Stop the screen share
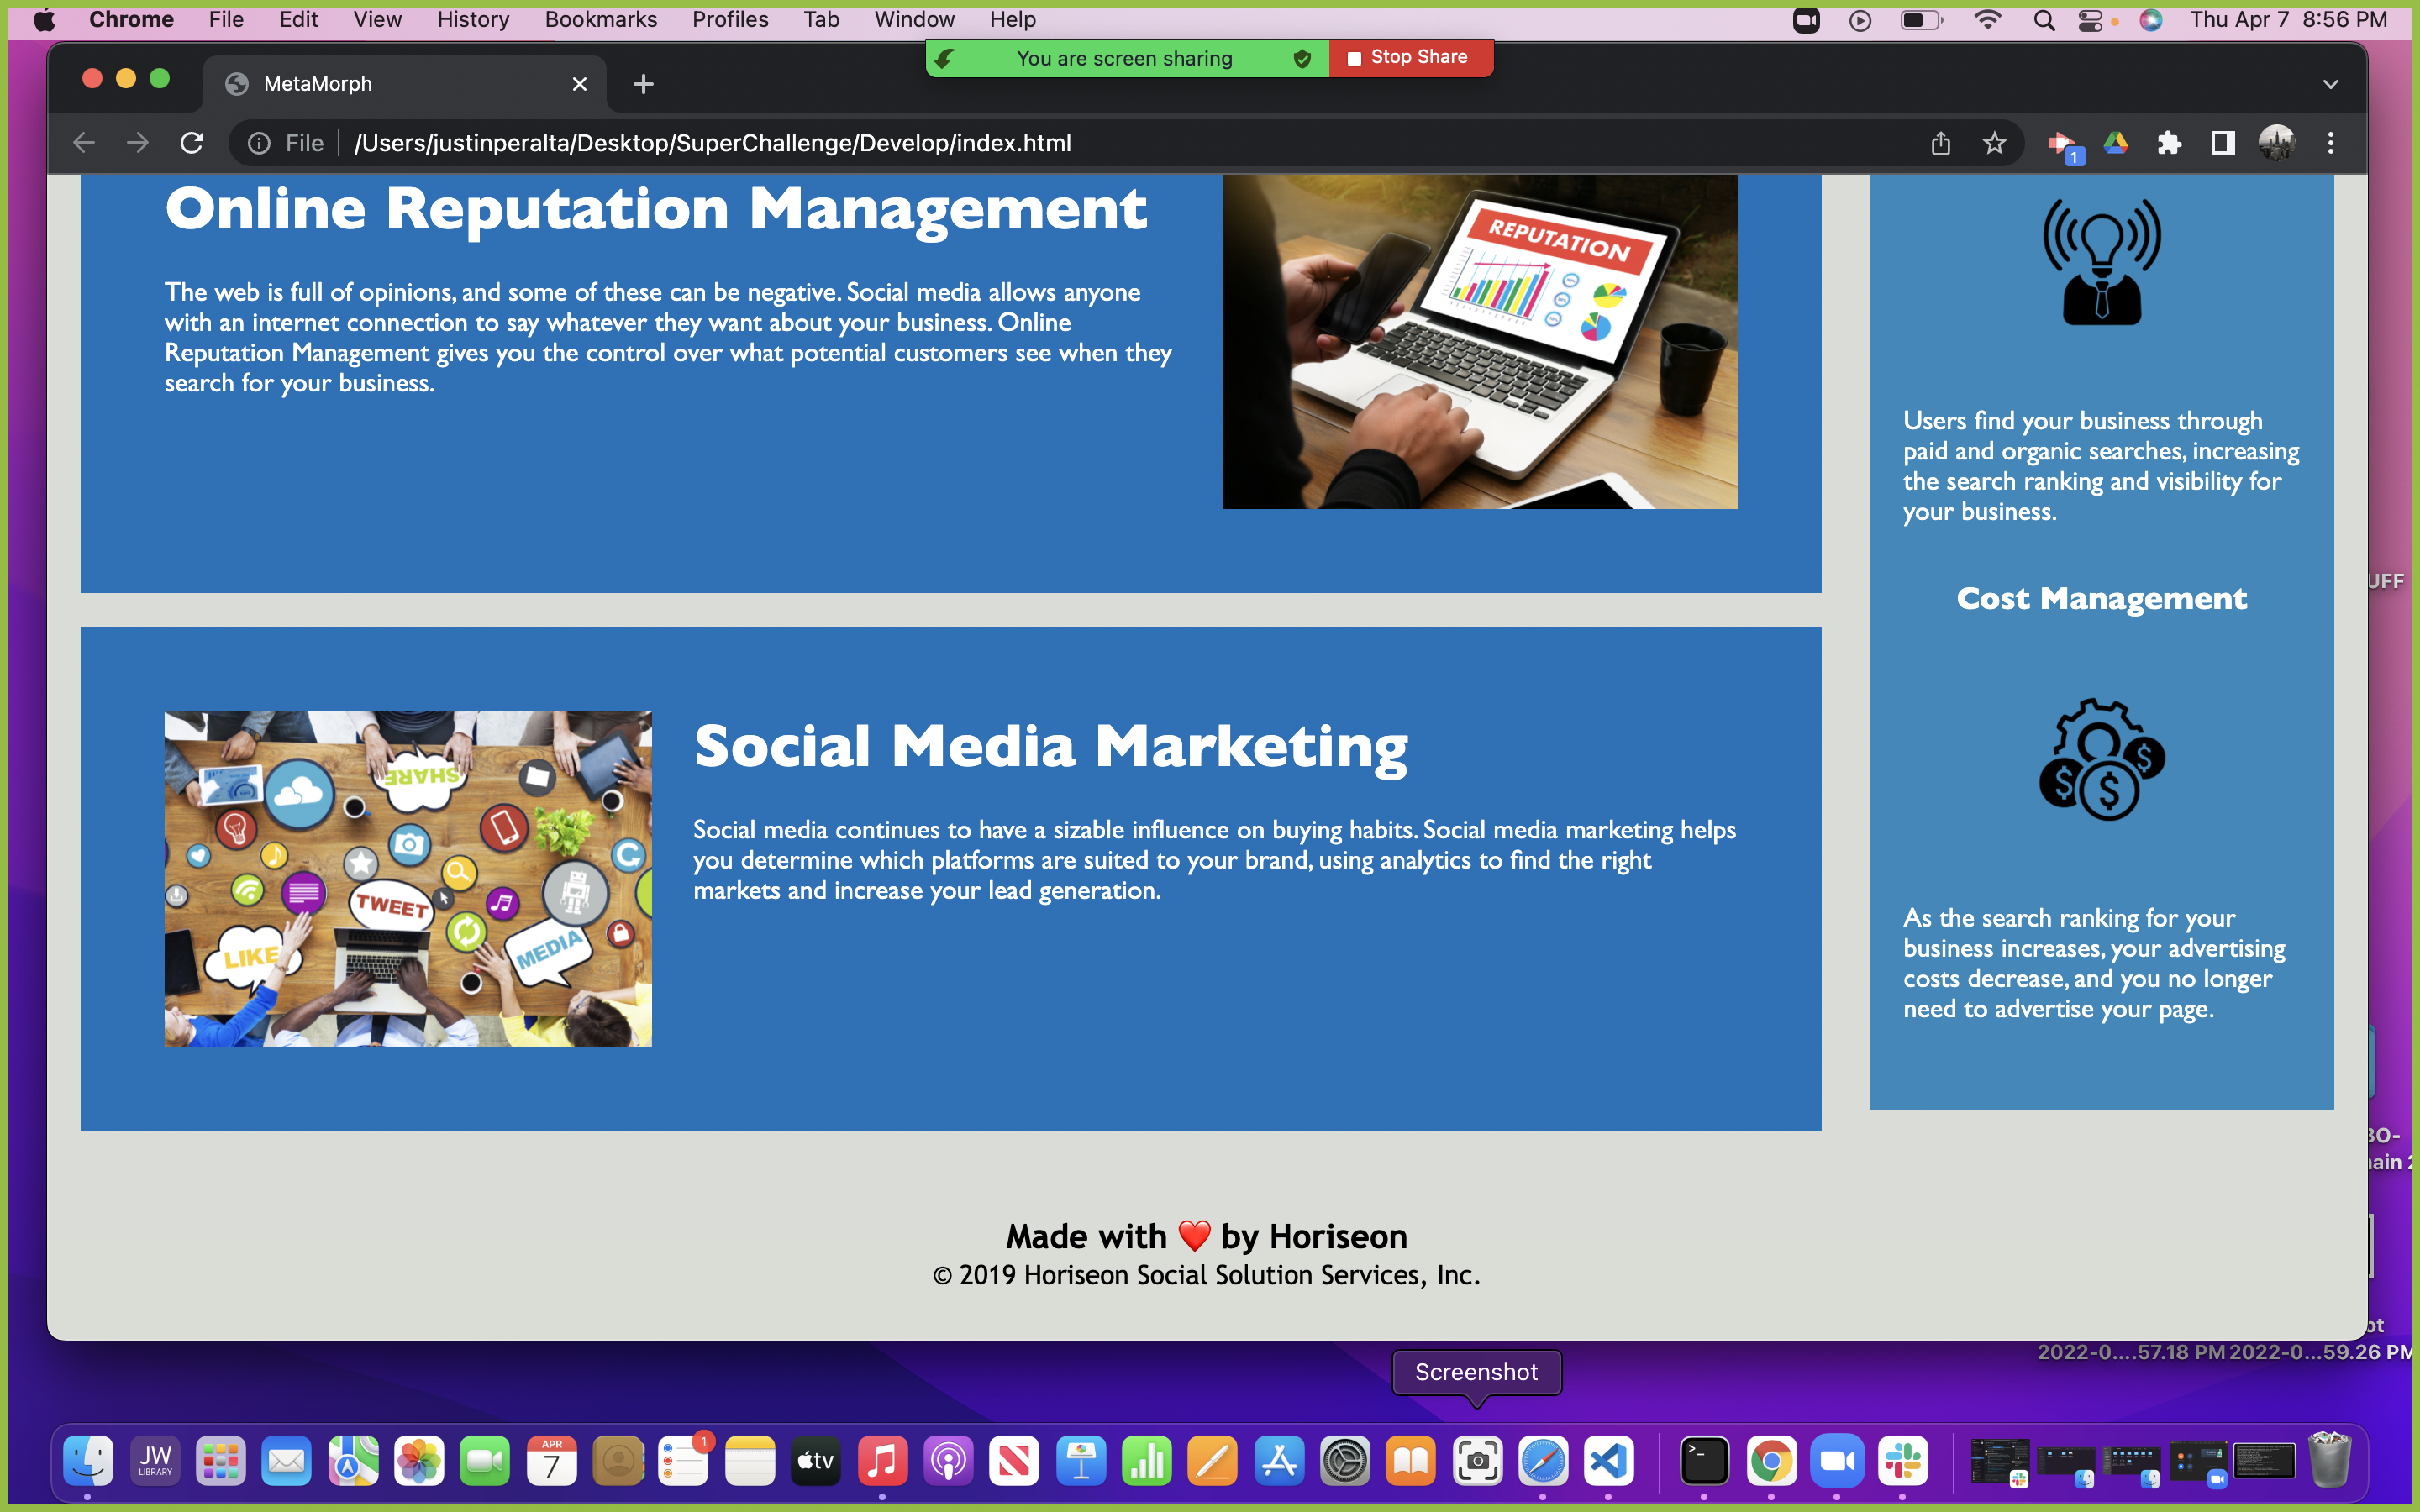Screen dimensions: 2420x1512 pyautogui.click(x=1411, y=58)
